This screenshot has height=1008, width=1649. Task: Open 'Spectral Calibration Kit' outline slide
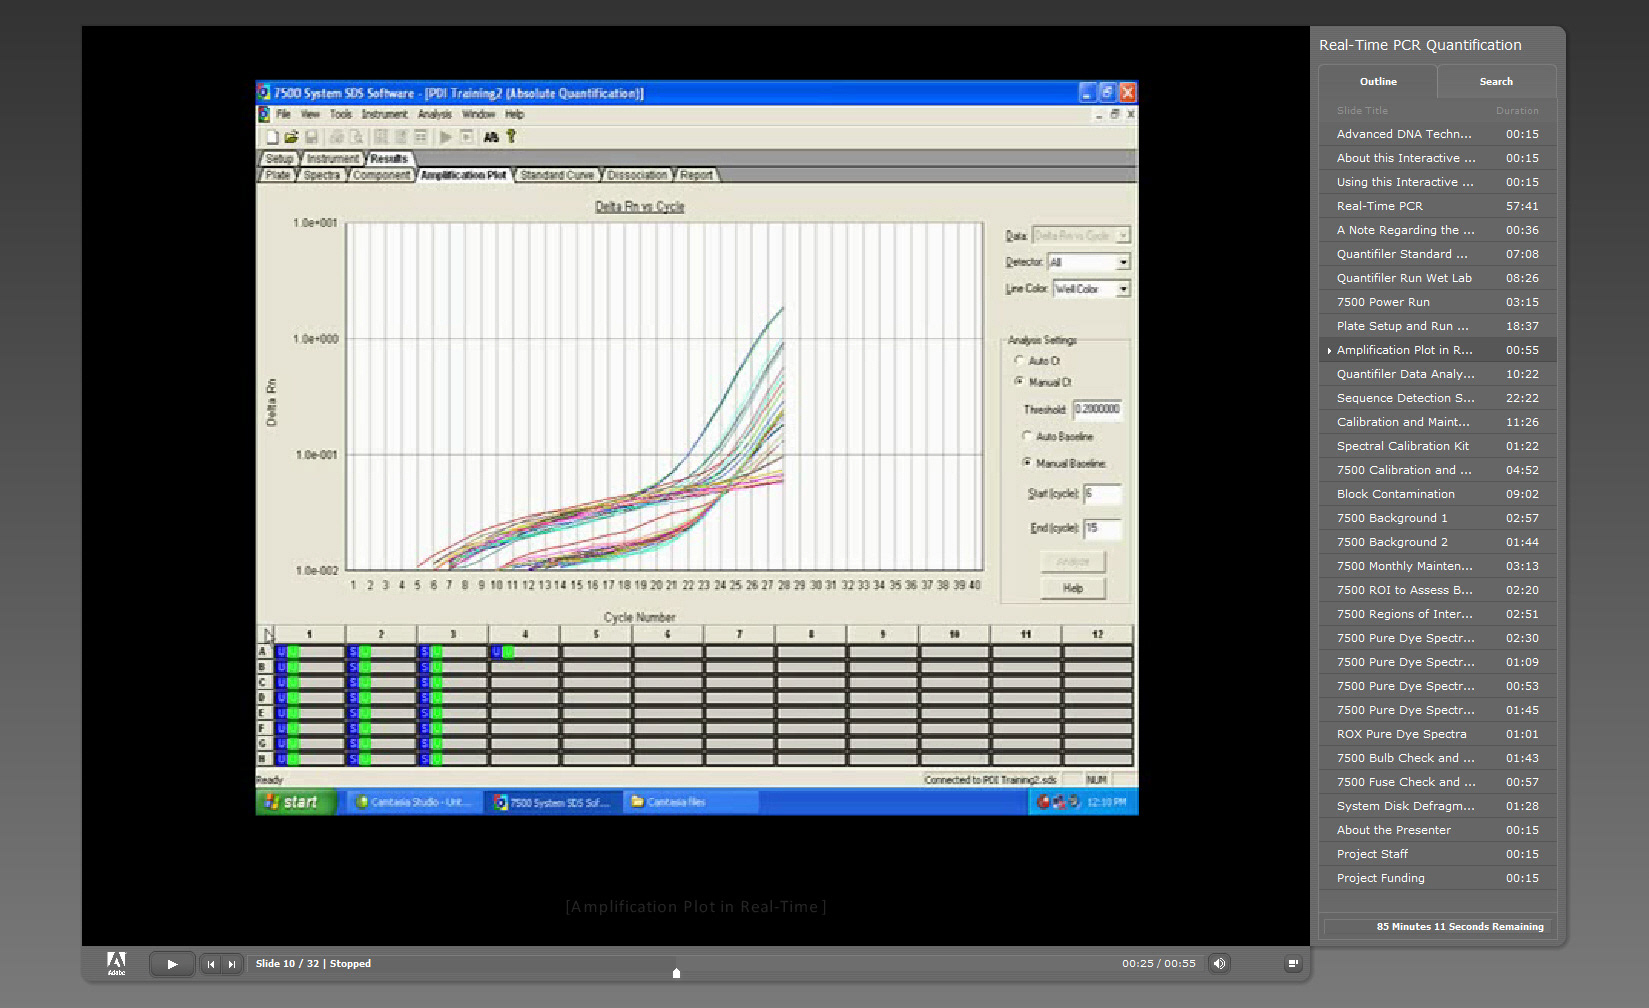click(x=1437, y=446)
